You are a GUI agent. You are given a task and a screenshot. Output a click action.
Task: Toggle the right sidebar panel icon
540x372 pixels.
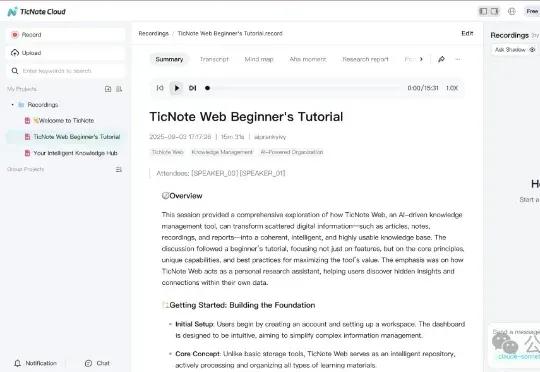tap(494, 11)
